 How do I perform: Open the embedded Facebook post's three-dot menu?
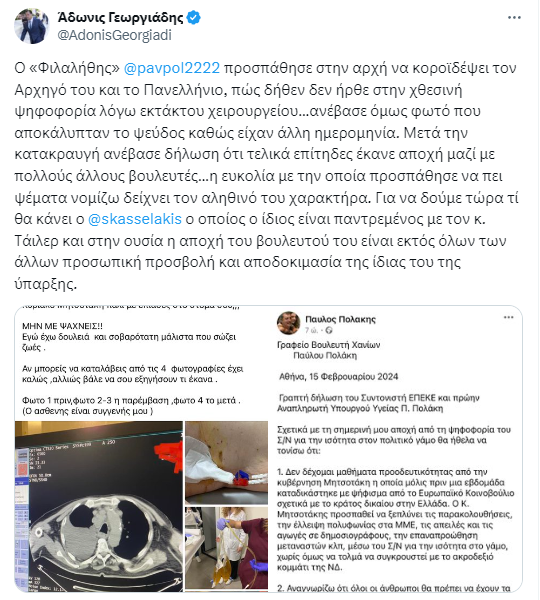point(508,318)
